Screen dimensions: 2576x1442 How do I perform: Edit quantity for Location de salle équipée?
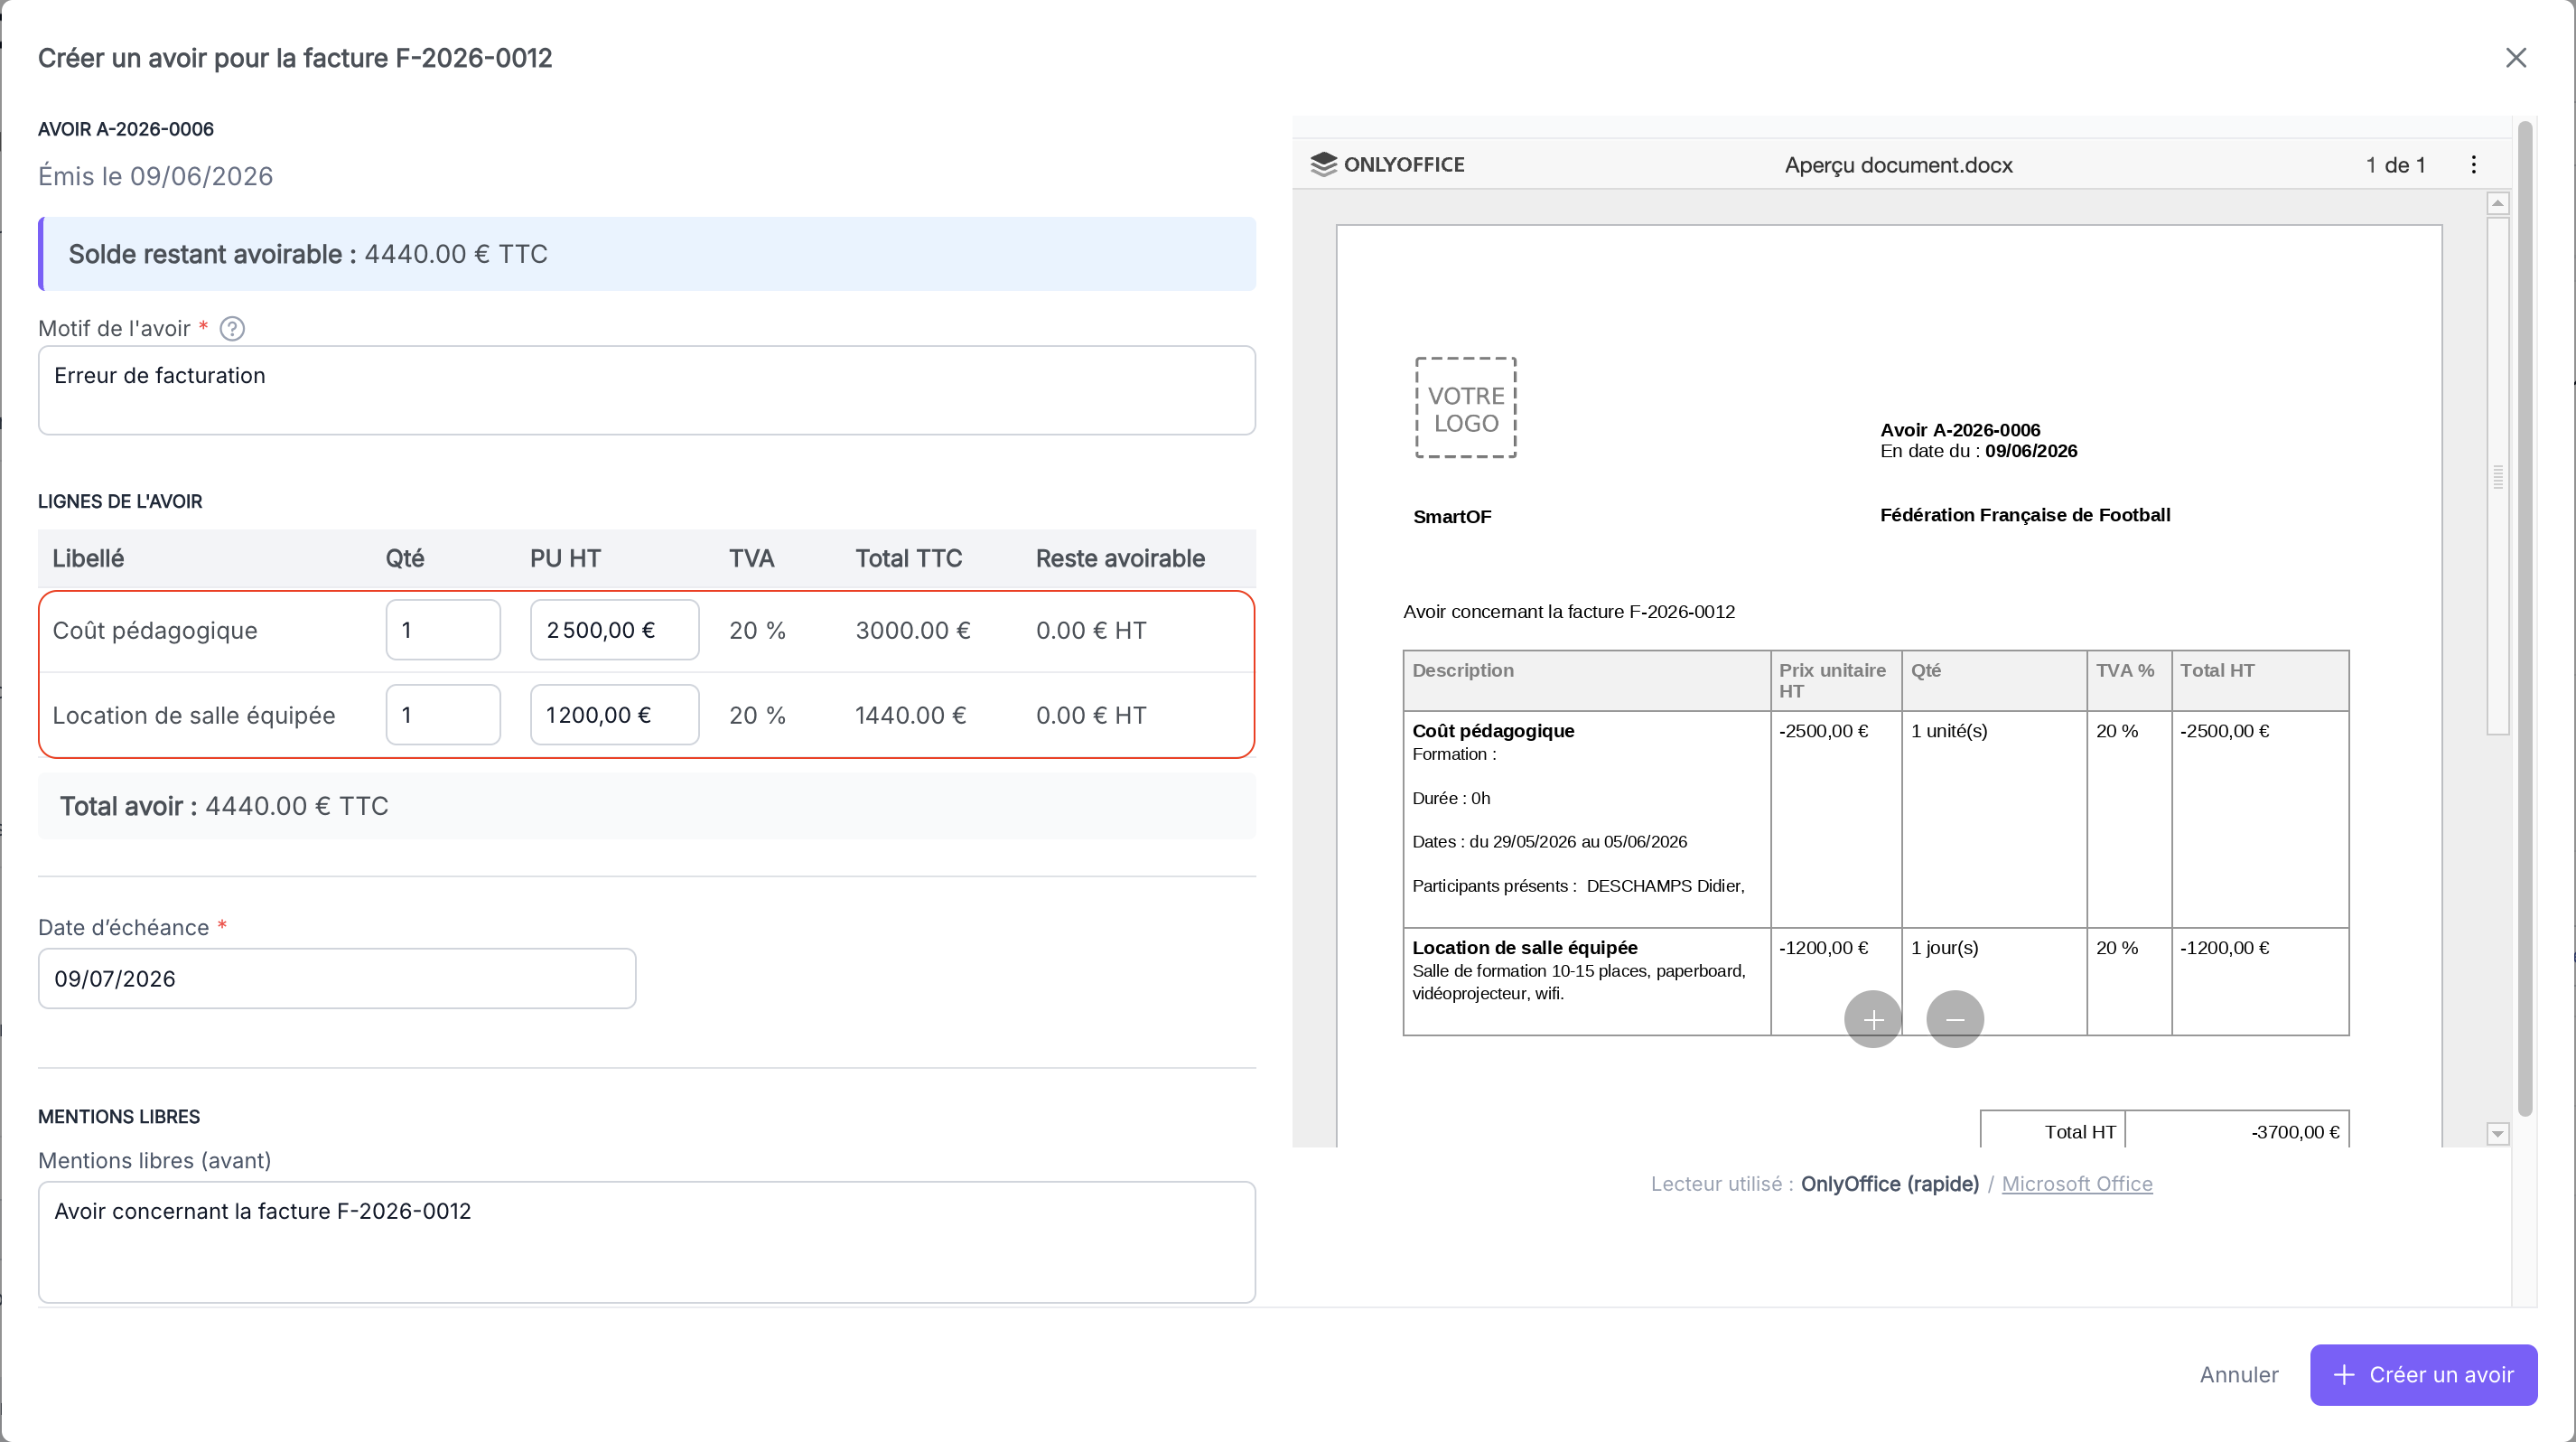443,715
